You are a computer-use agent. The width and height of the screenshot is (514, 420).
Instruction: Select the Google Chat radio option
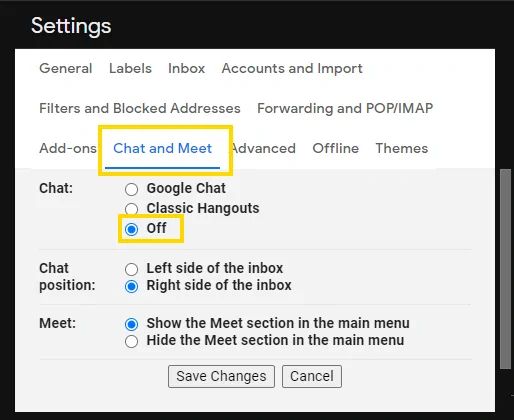131,189
